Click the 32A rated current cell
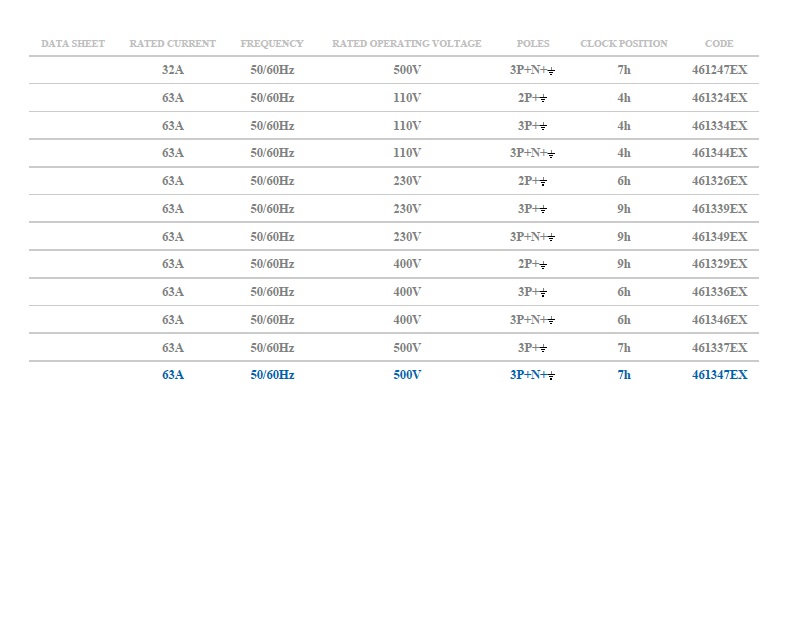The image size is (807, 624). tap(172, 70)
